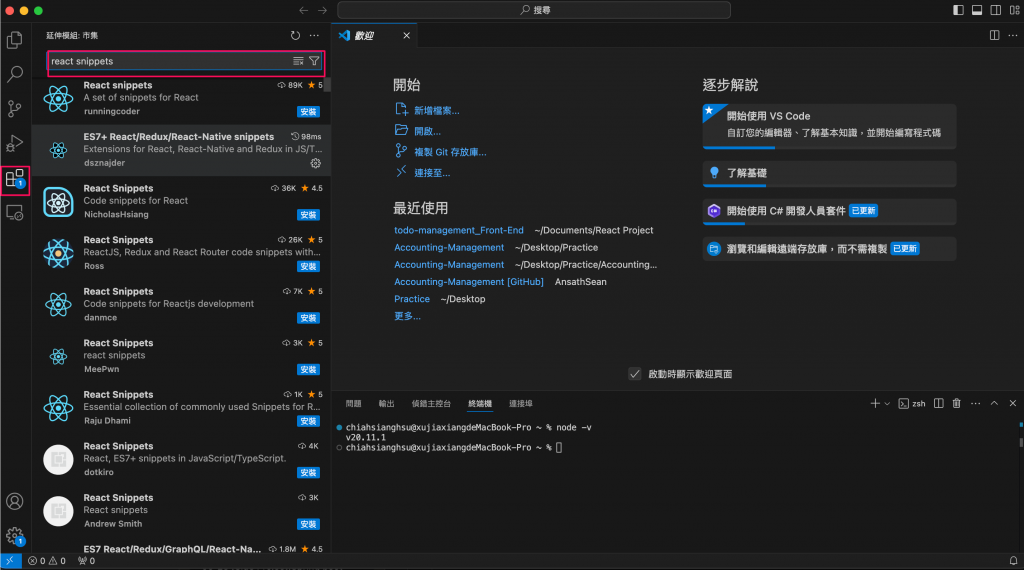Select ES7+ React/Redux/React-Native snippets extension
Viewport: 1024px width, 570px height.
click(x=181, y=150)
